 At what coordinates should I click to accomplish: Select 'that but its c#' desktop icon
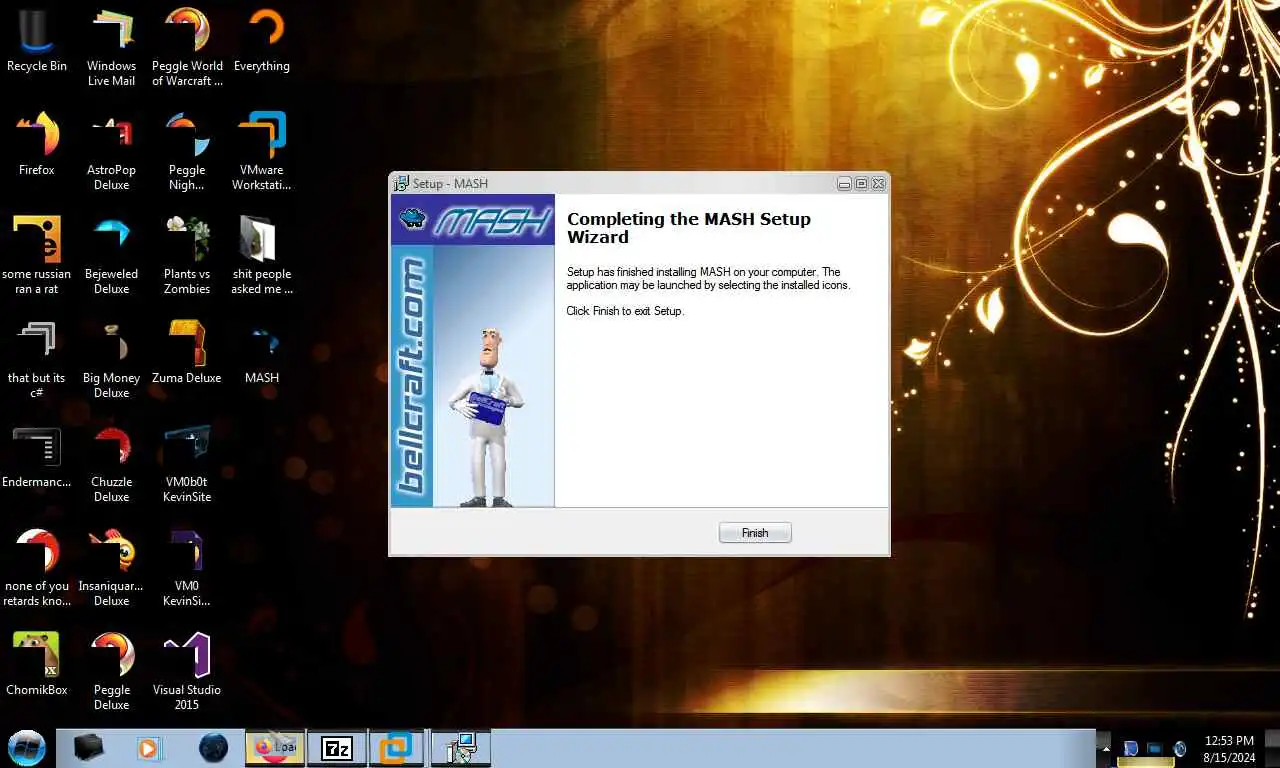pos(37,360)
